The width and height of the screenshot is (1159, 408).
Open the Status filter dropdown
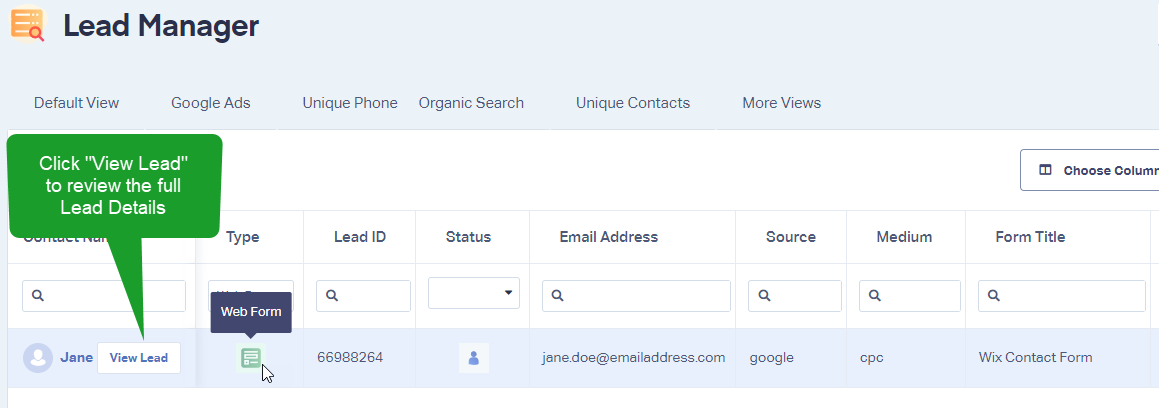(x=474, y=293)
